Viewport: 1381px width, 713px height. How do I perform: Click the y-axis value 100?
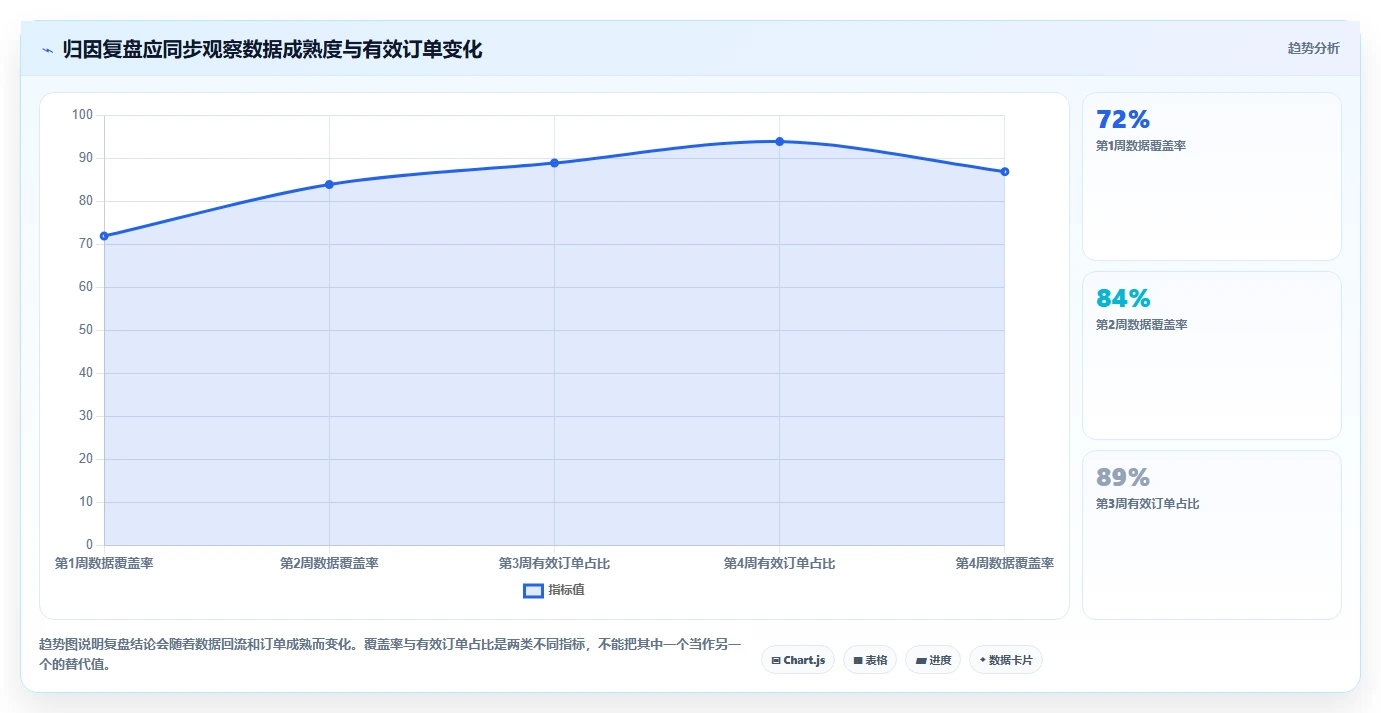click(82, 115)
